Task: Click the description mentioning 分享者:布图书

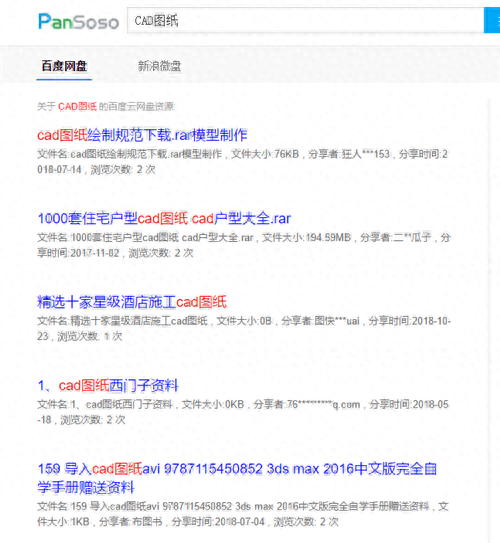Action: click(243, 514)
